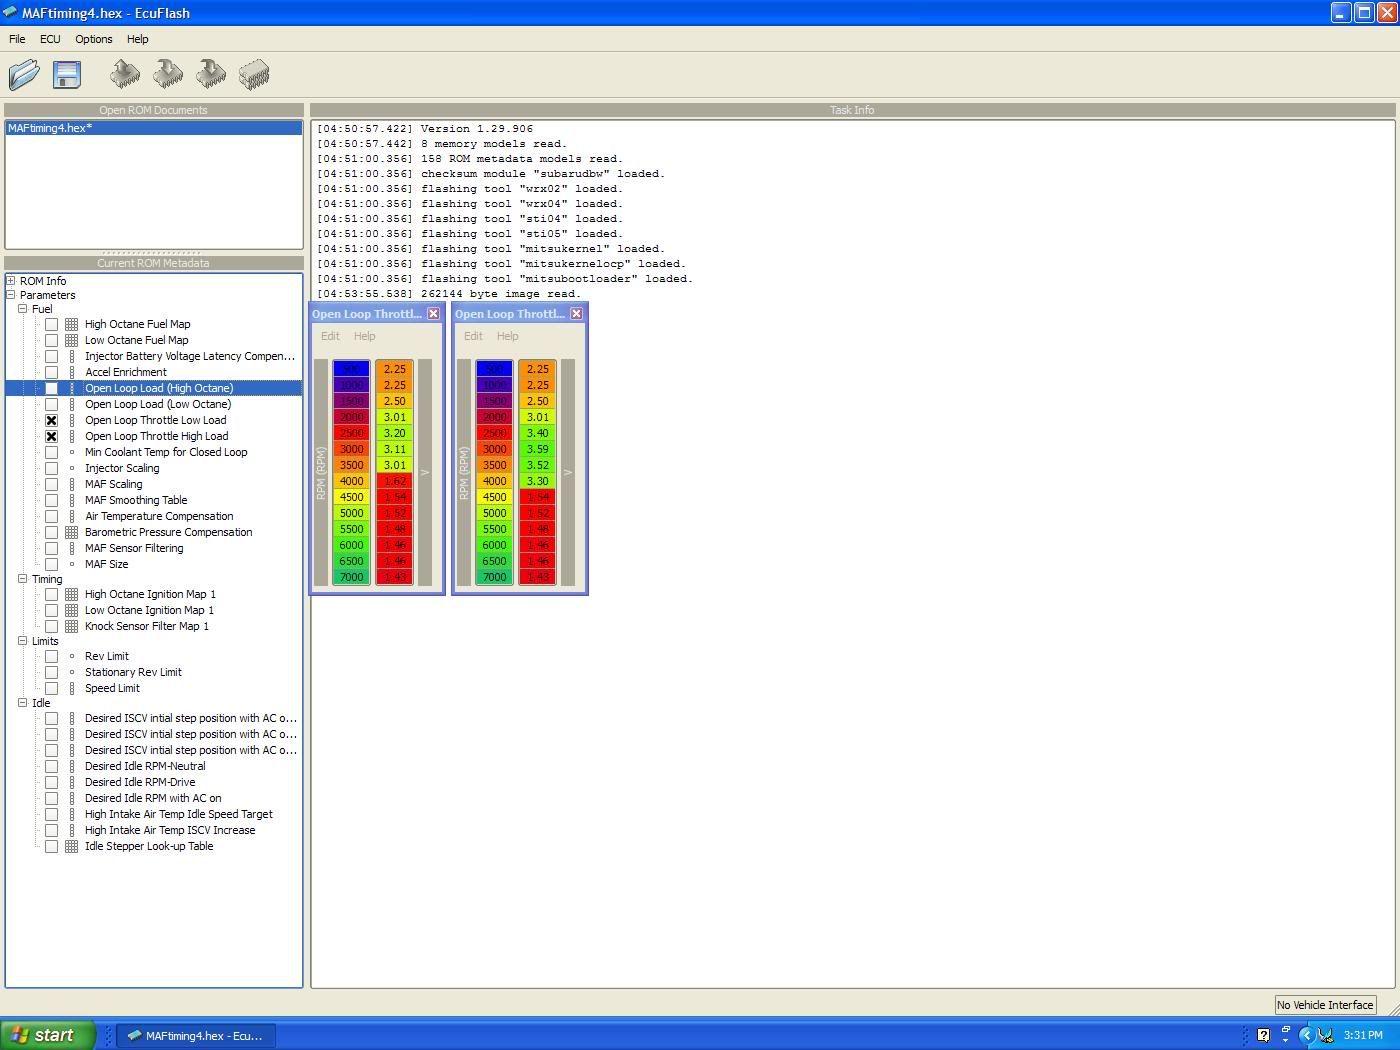Click the Save ROM floppy disk icon

(x=67, y=75)
